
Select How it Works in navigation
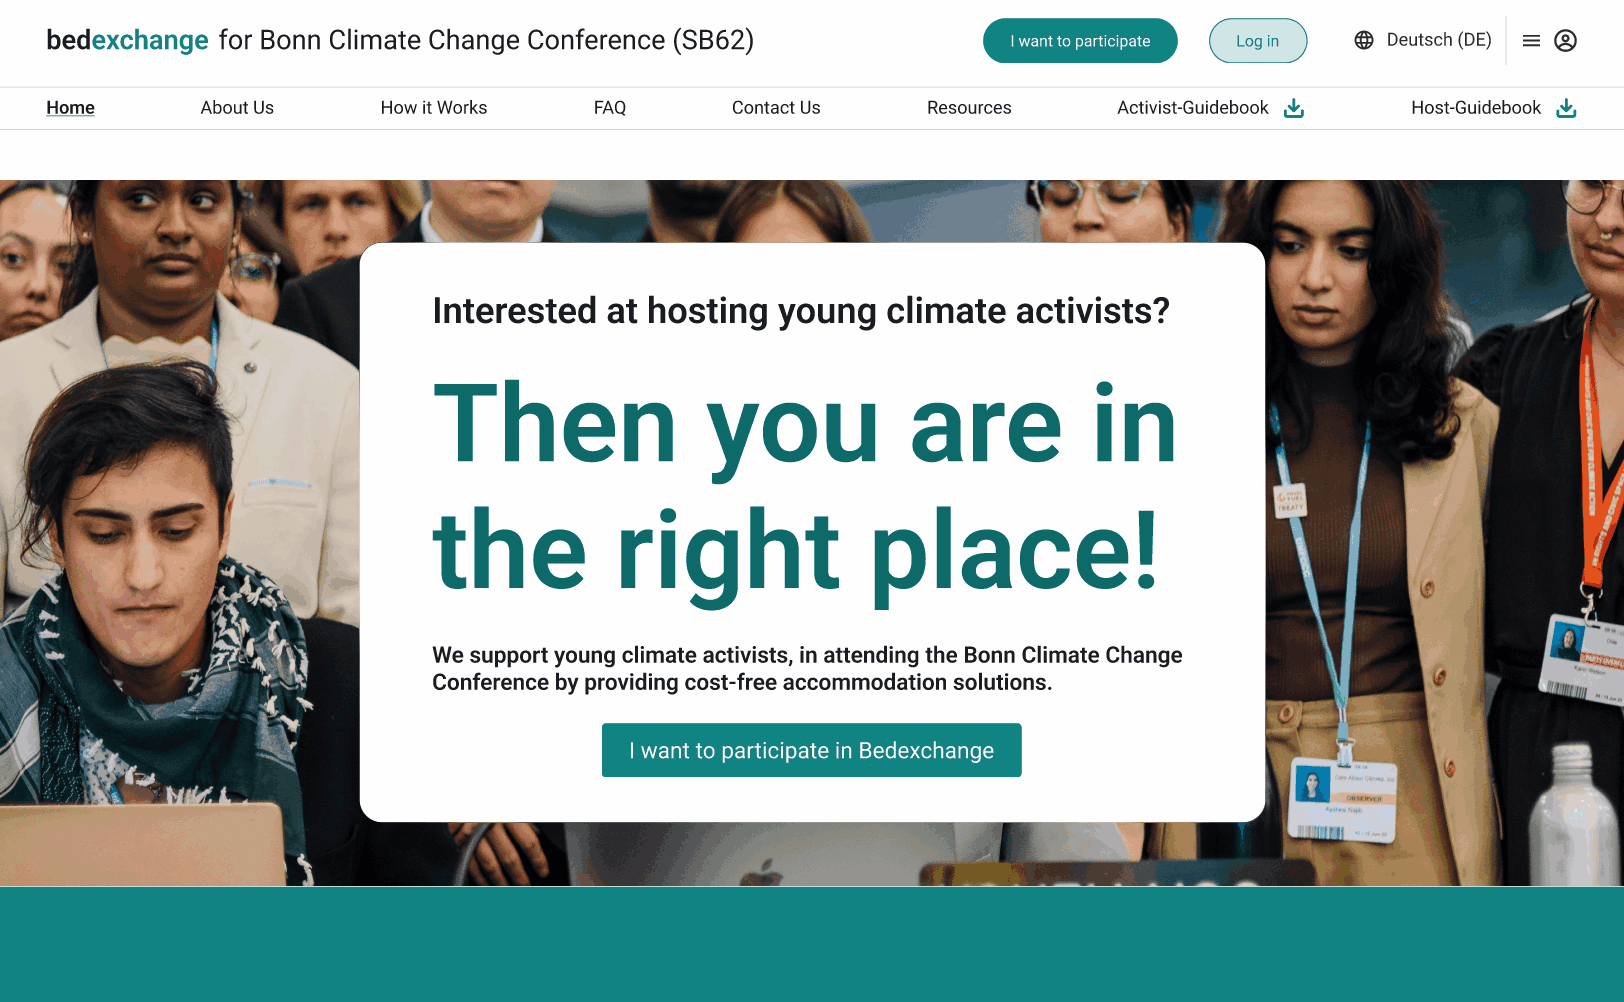tap(434, 108)
